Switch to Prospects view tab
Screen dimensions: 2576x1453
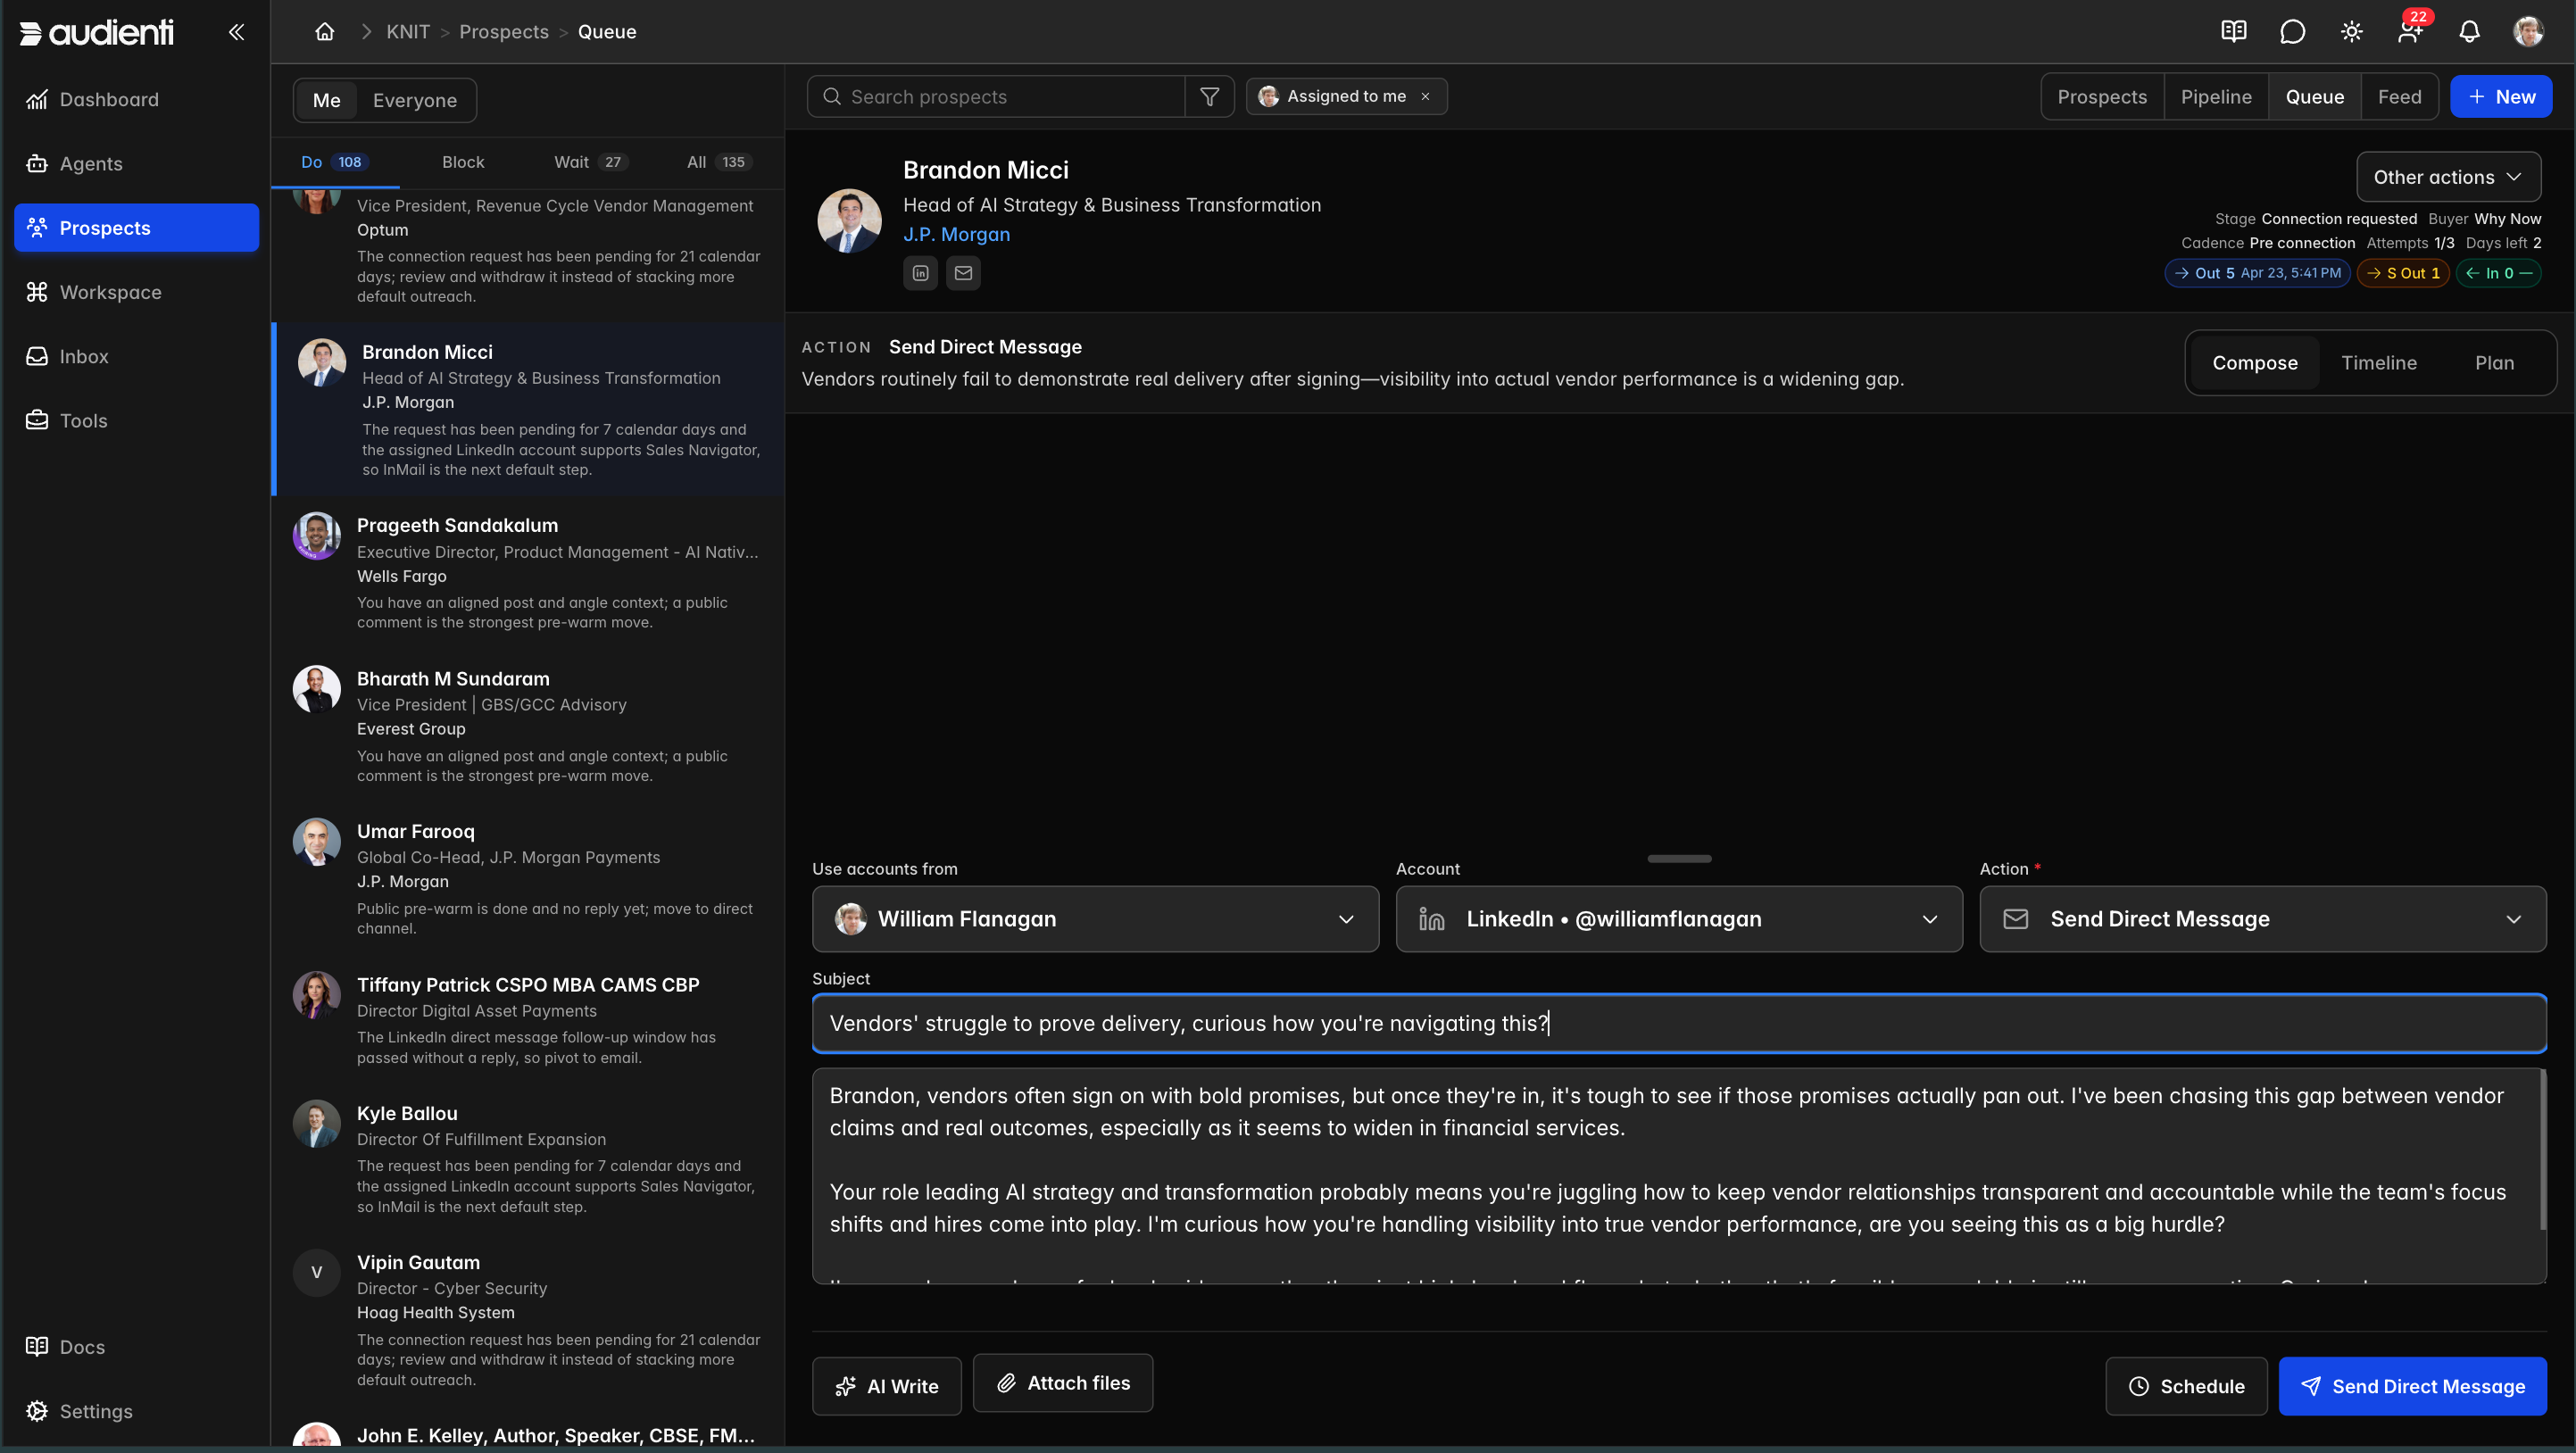(x=2101, y=97)
